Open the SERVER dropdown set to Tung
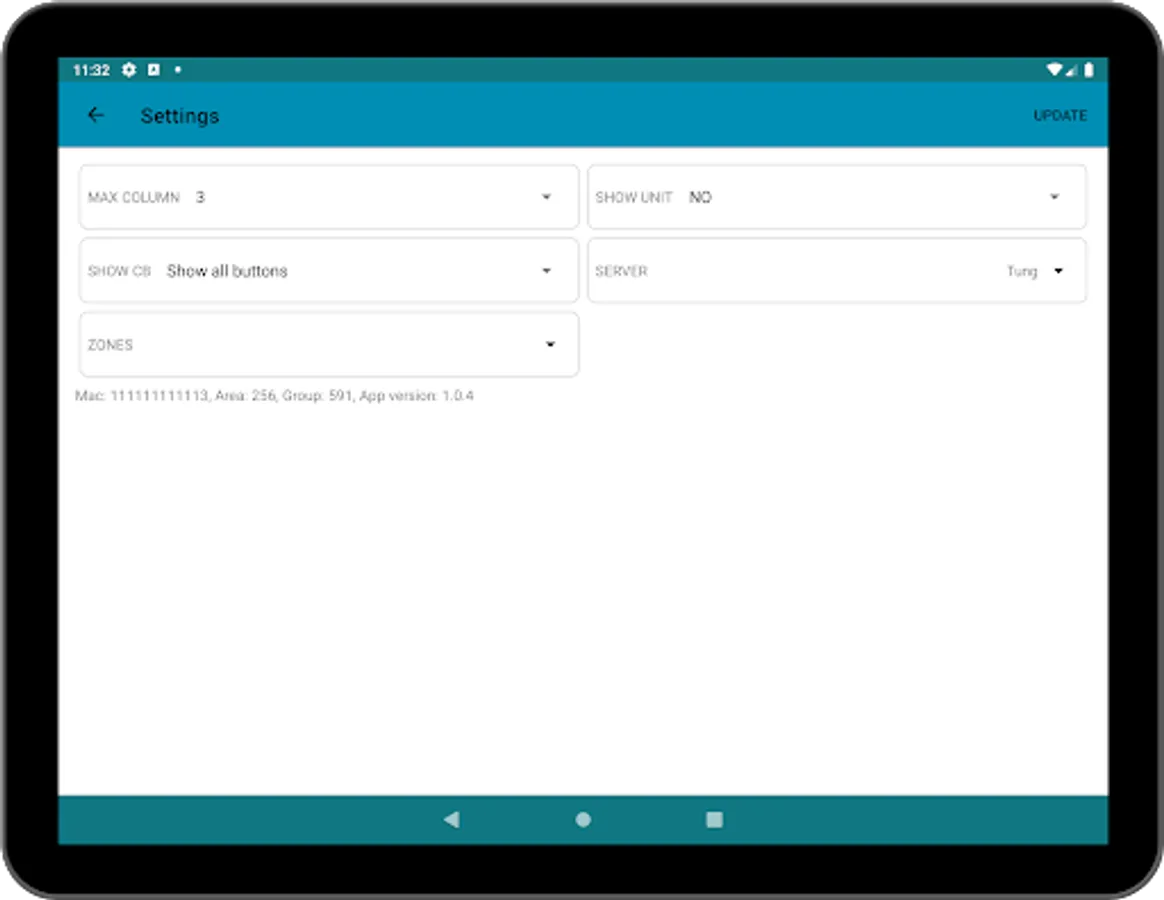Viewport: 1164px width, 900px height. [837, 270]
